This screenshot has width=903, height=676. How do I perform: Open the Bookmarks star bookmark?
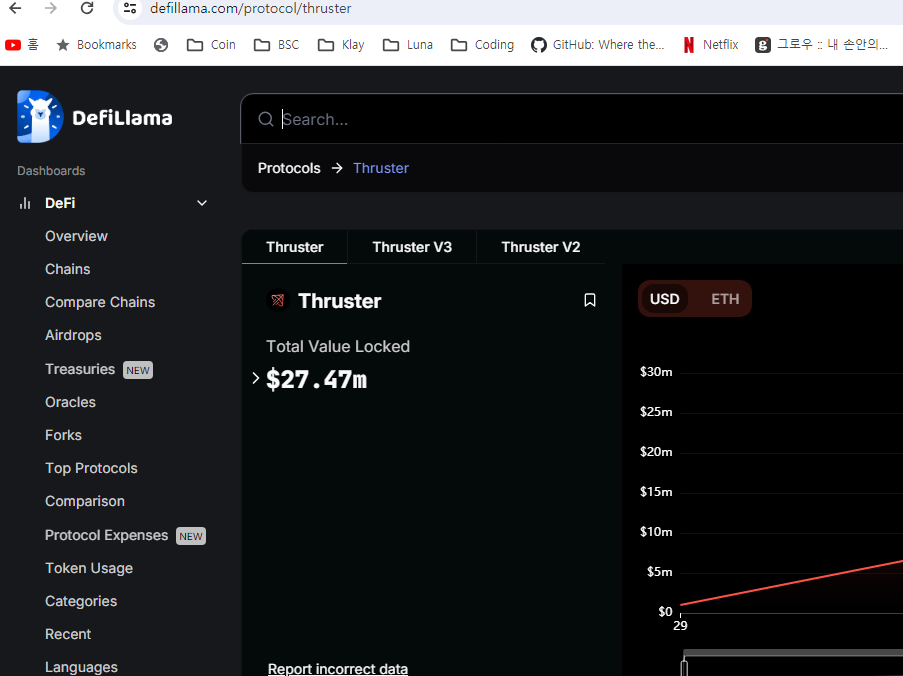coord(97,45)
